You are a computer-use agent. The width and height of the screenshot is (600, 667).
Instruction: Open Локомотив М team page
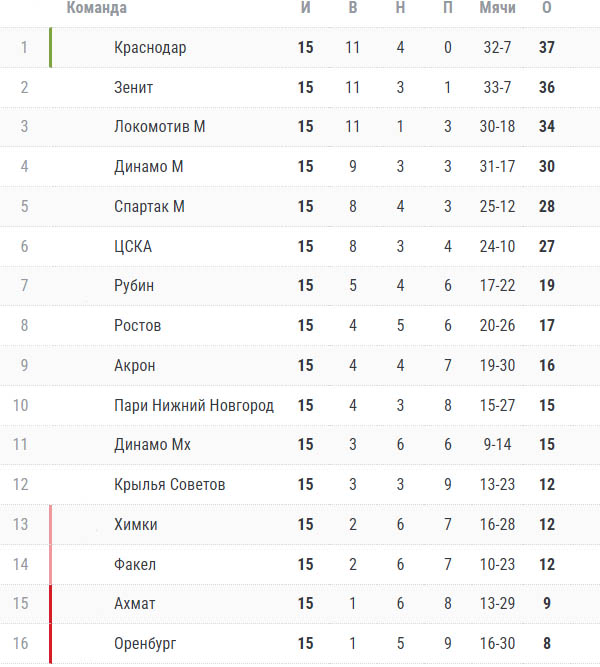click(160, 127)
